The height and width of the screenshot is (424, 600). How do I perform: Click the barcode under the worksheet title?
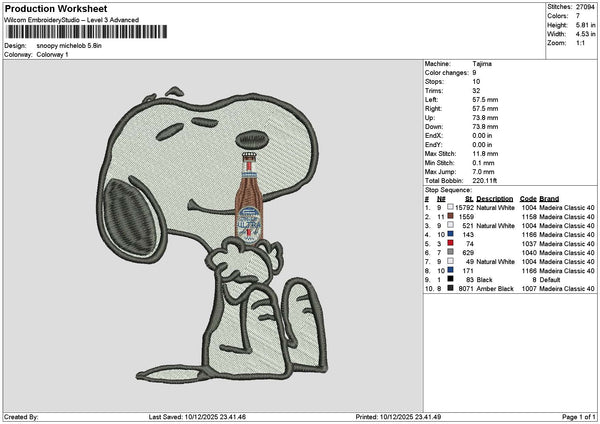click(x=87, y=32)
